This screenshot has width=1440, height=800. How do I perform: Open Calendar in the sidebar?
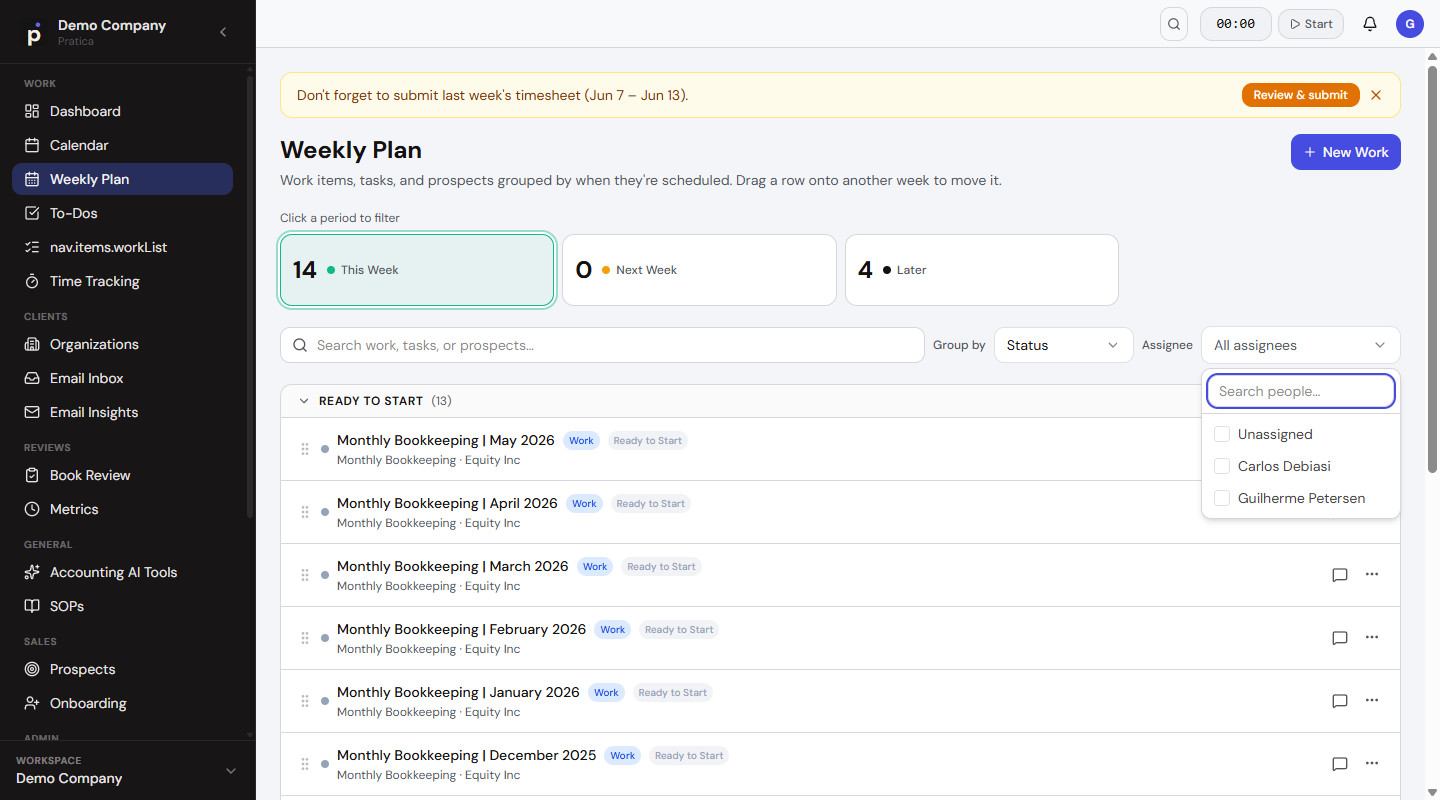[x=122, y=145]
